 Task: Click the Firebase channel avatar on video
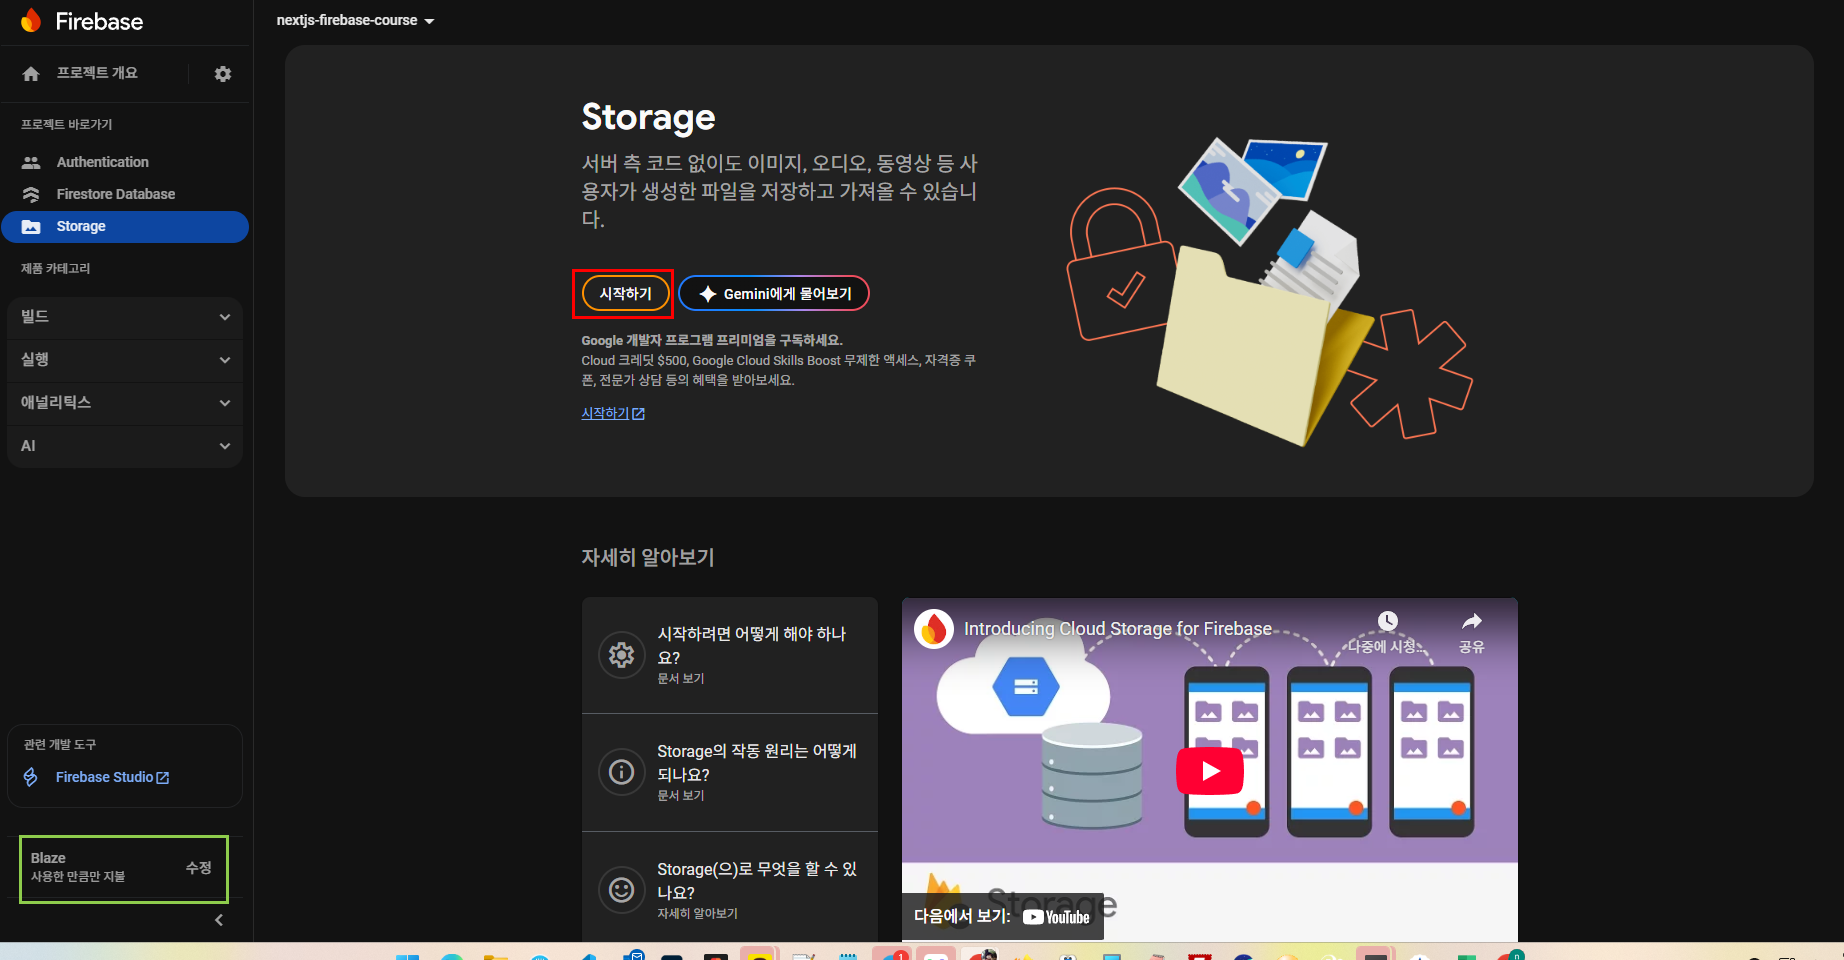(x=934, y=629)
